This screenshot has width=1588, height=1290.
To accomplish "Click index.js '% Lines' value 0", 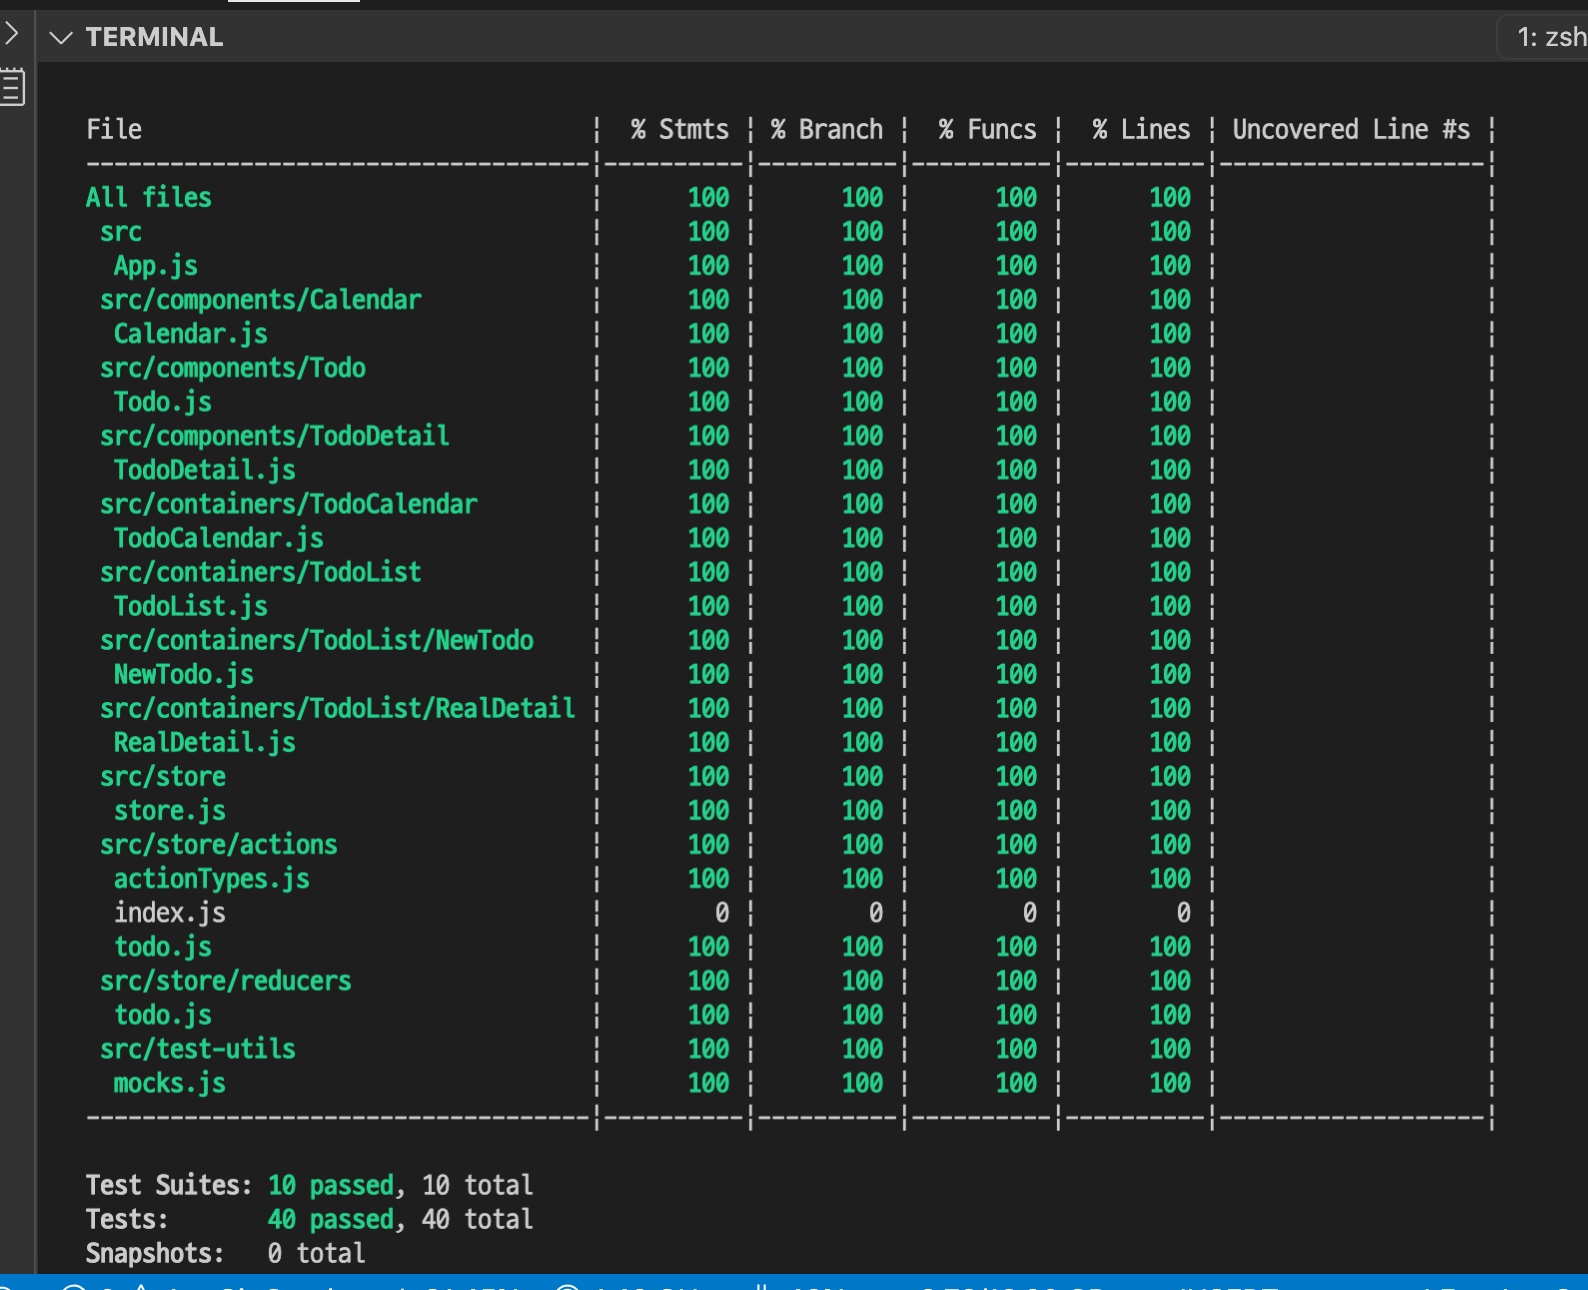I will (x=1184, y=912).
